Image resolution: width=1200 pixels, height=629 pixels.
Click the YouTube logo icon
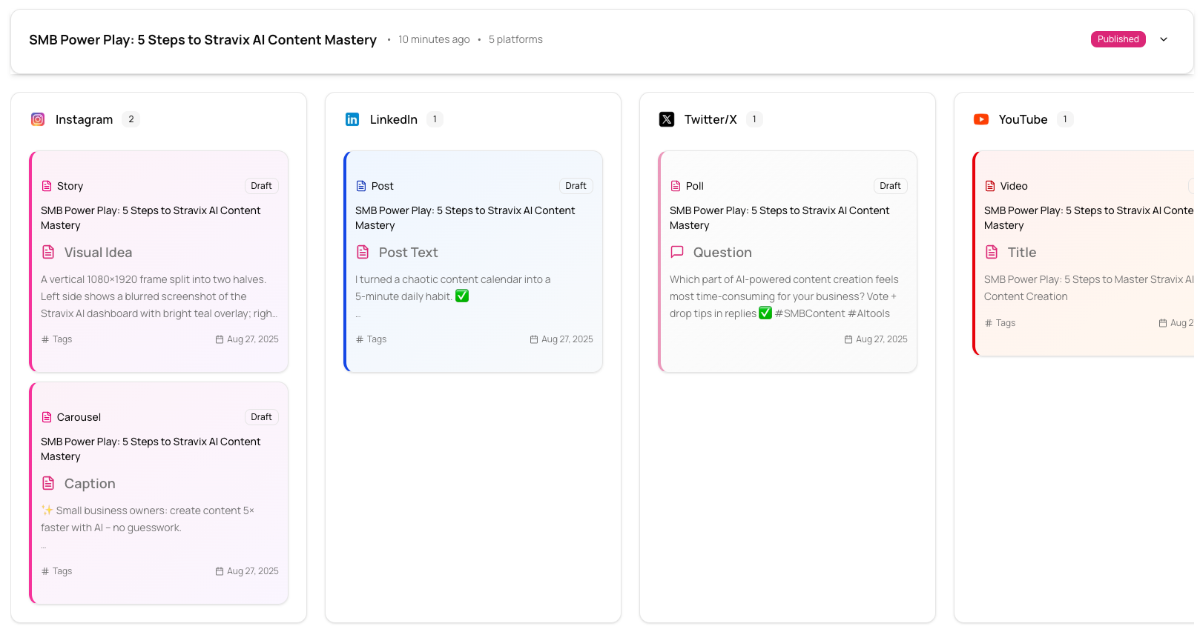981,119
